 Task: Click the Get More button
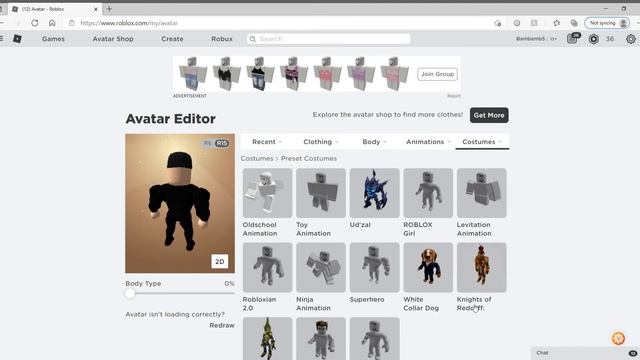coord(489,115)
